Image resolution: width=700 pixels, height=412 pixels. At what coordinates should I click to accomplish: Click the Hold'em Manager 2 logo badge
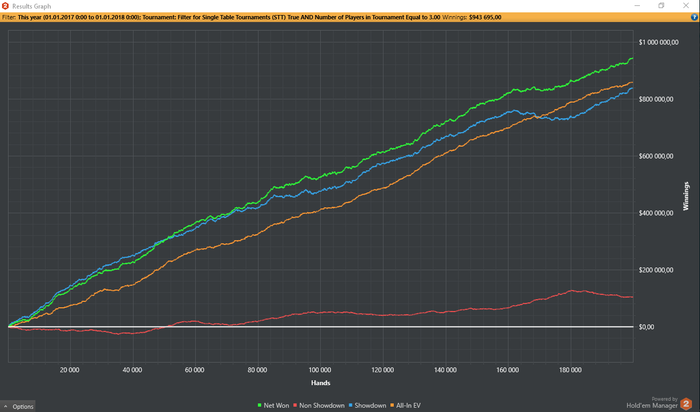pos(686,404)
